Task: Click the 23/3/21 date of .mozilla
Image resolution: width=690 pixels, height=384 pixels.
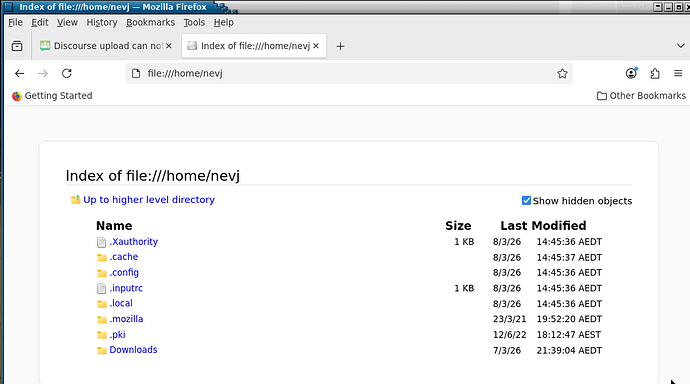Action: (x=509, y=319)
